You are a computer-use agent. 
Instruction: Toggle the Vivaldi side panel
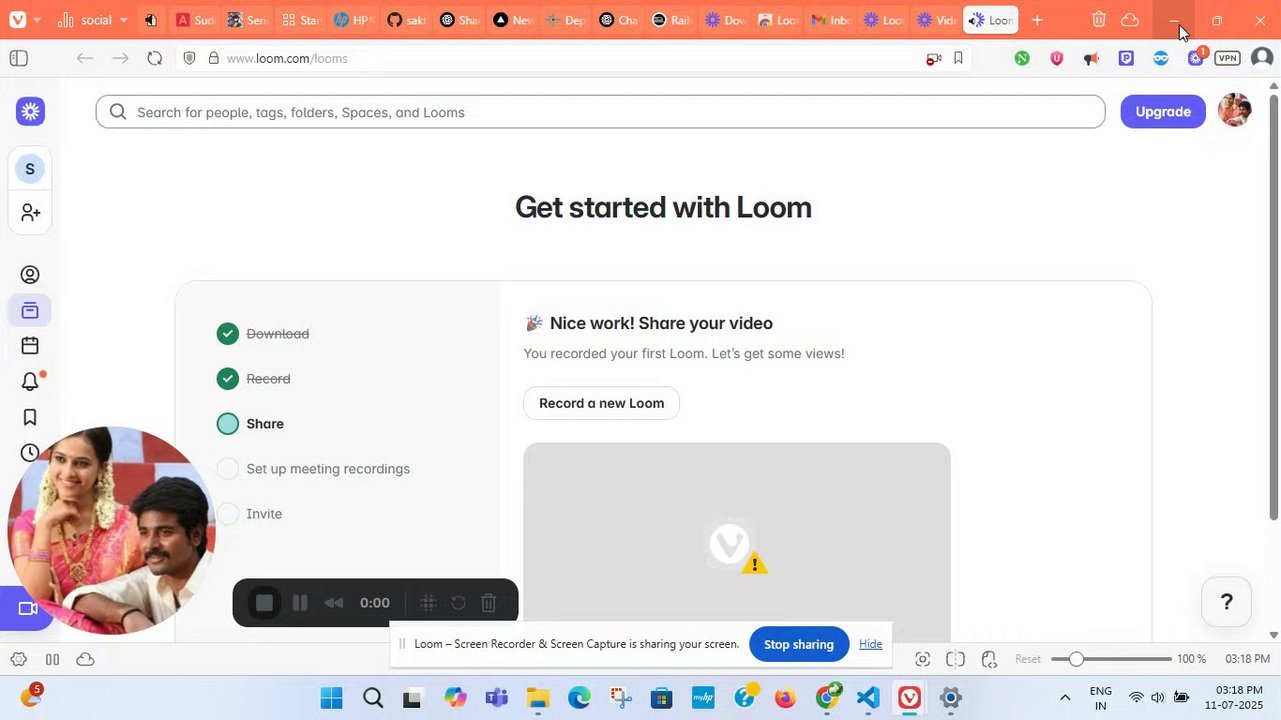(x=18, y=58)
